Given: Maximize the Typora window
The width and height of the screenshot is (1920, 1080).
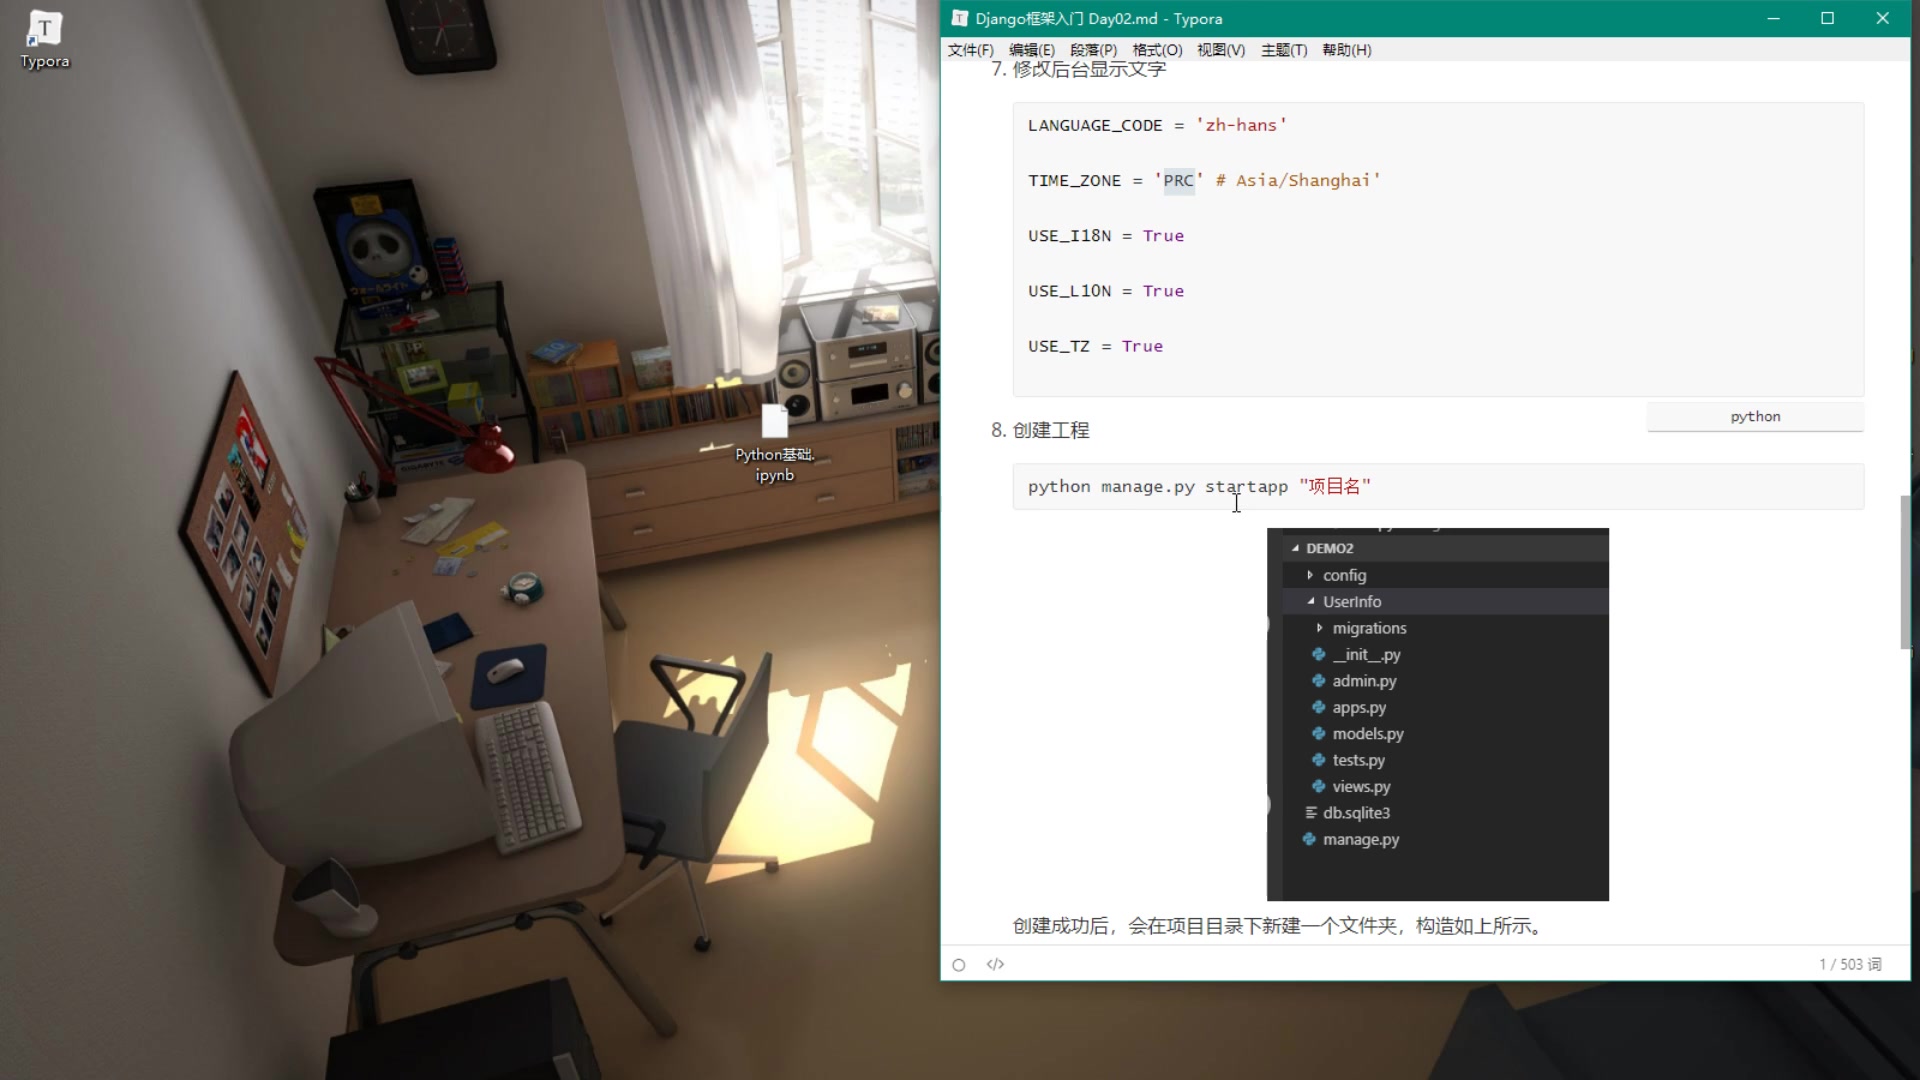Looking at the screenshot, I should point(1827,18).
